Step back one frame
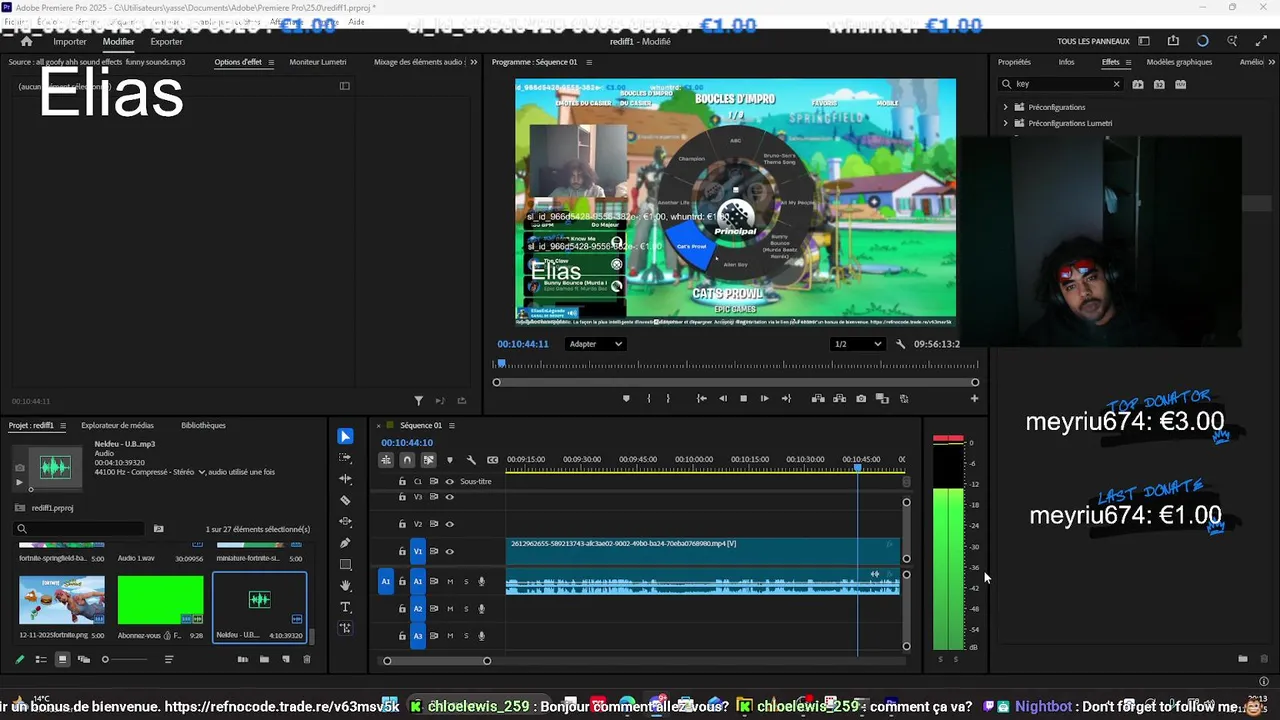The image size is (1280, 720). (x=722, y=399)
